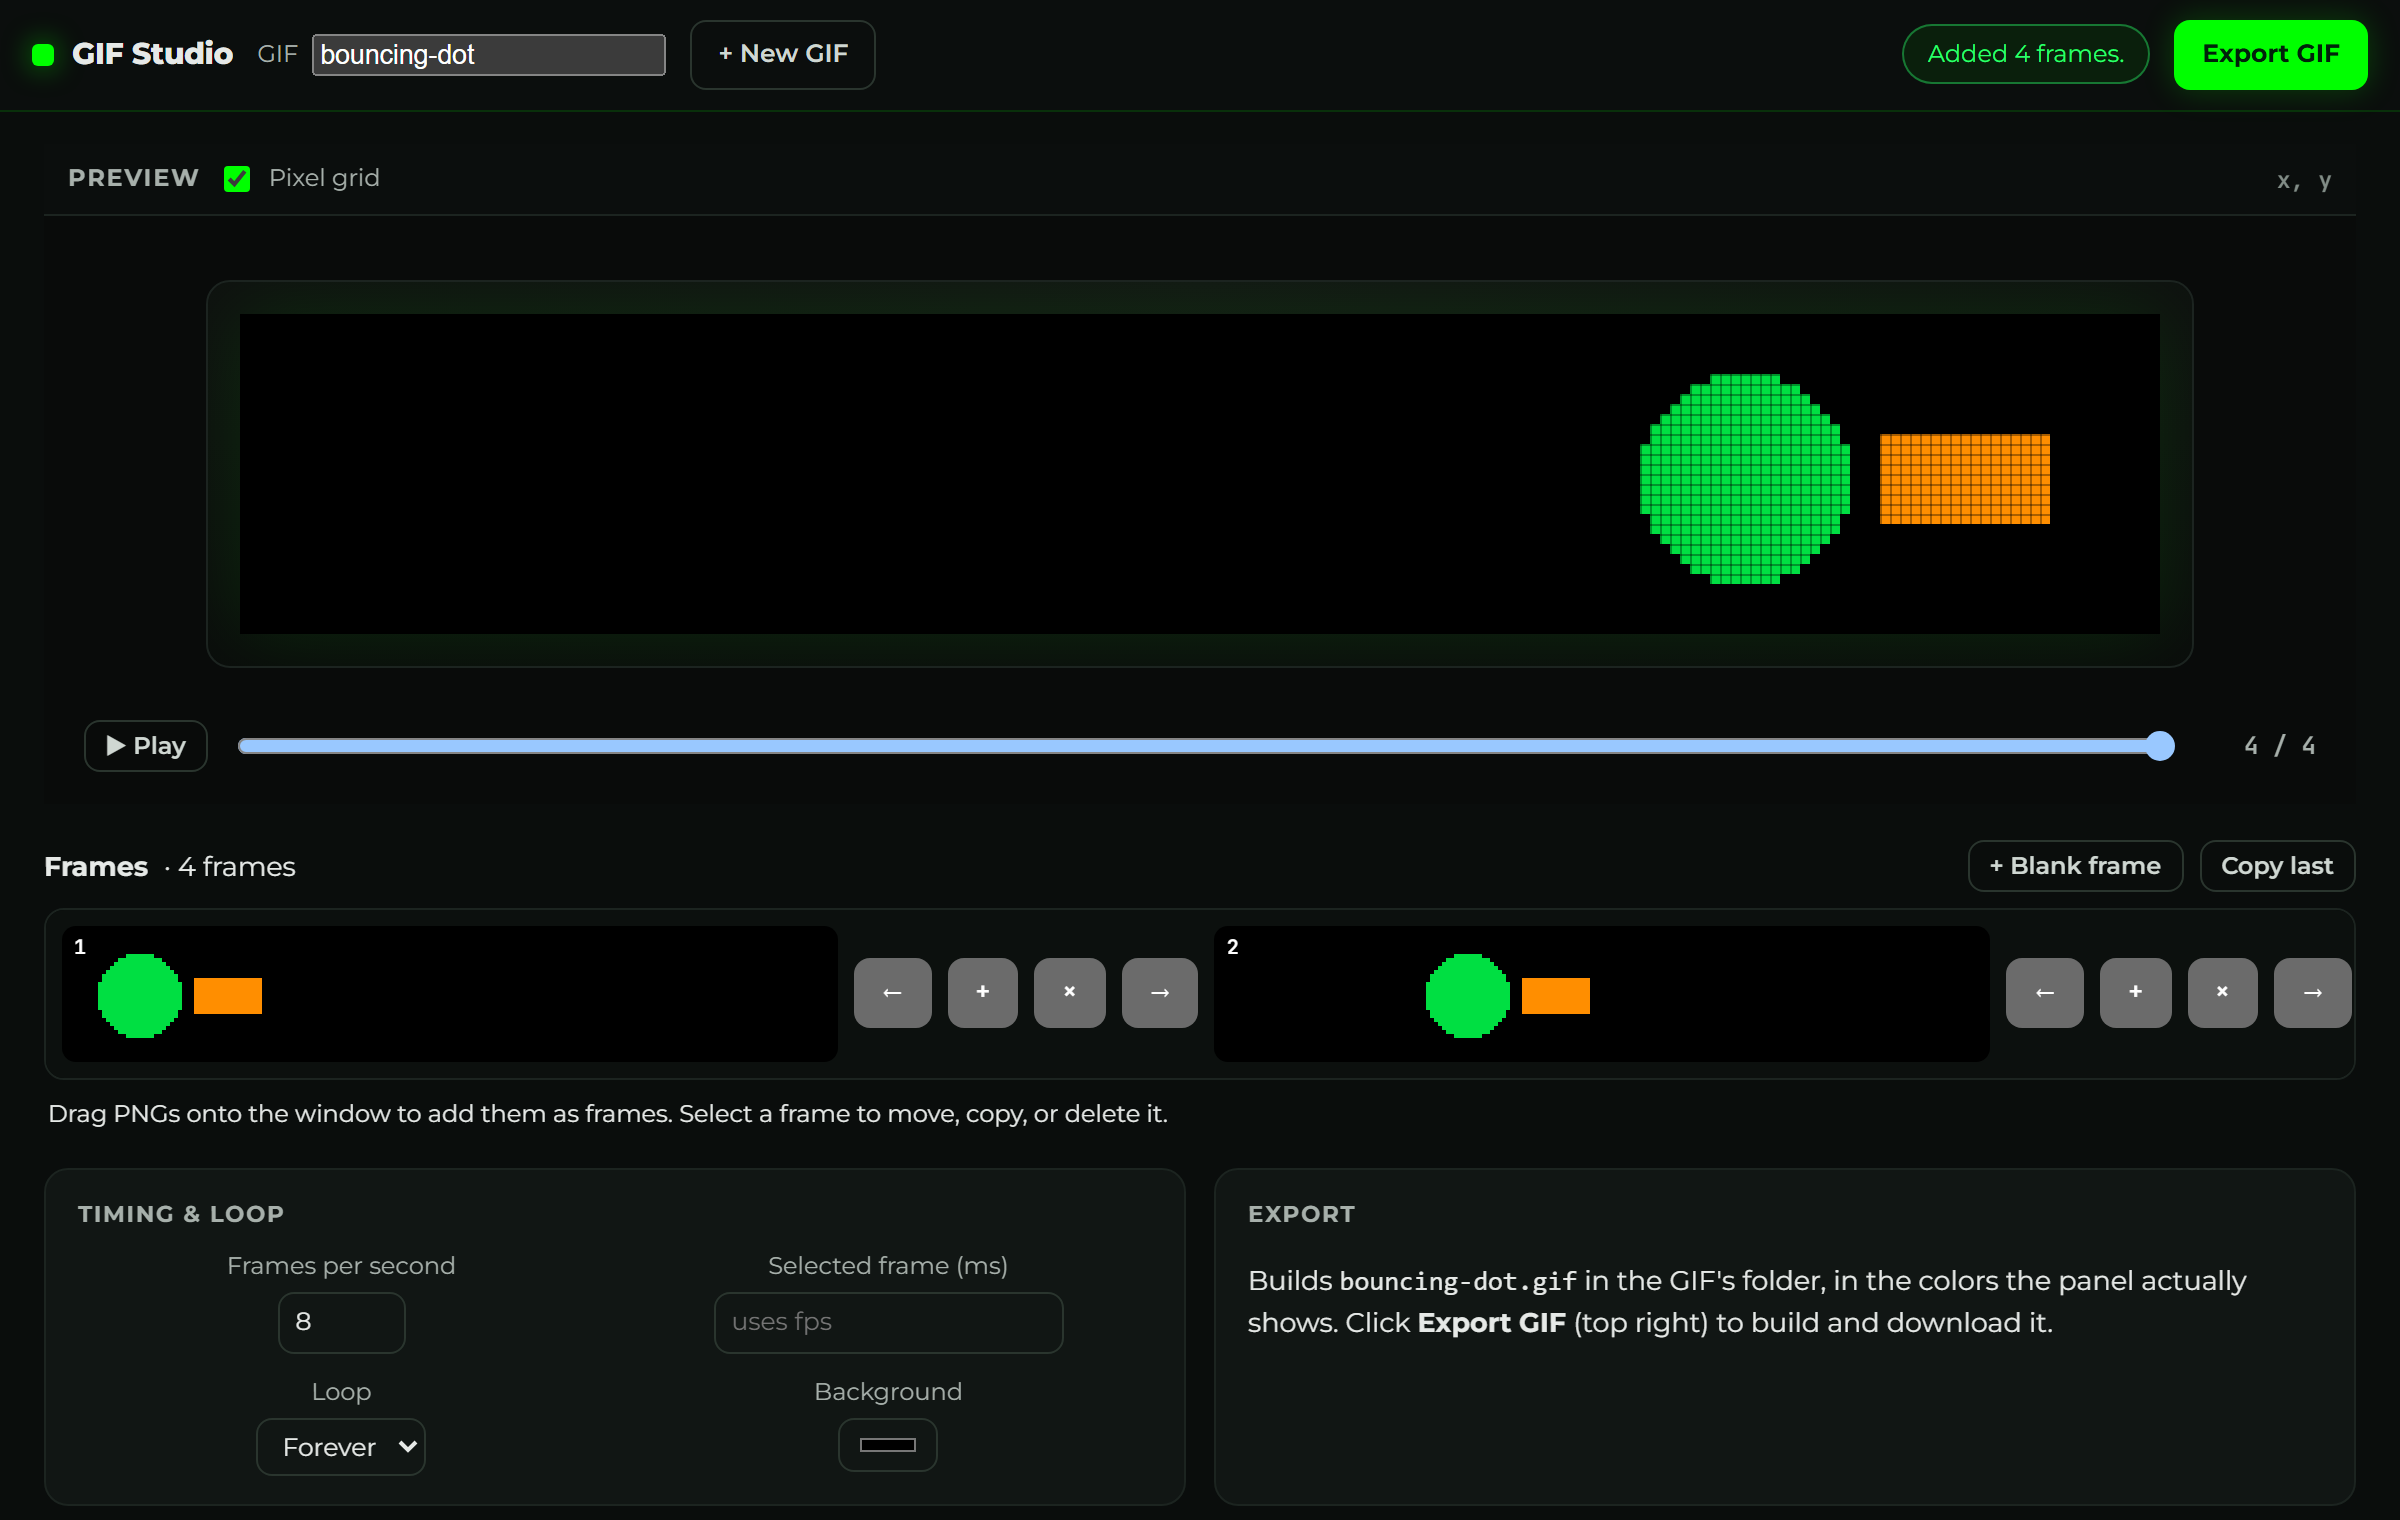Click the '4 / 4' frame counter
This screenshot has height=1520, width=2400.
(x=2279, y=745)
